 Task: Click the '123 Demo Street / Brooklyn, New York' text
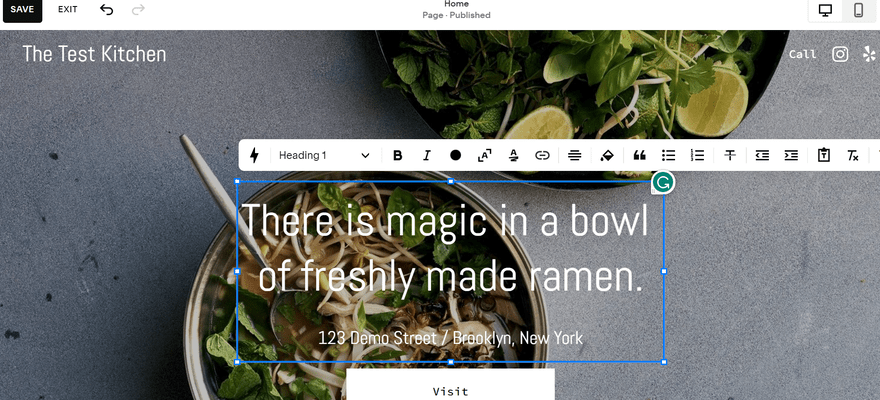click(451, 338)
